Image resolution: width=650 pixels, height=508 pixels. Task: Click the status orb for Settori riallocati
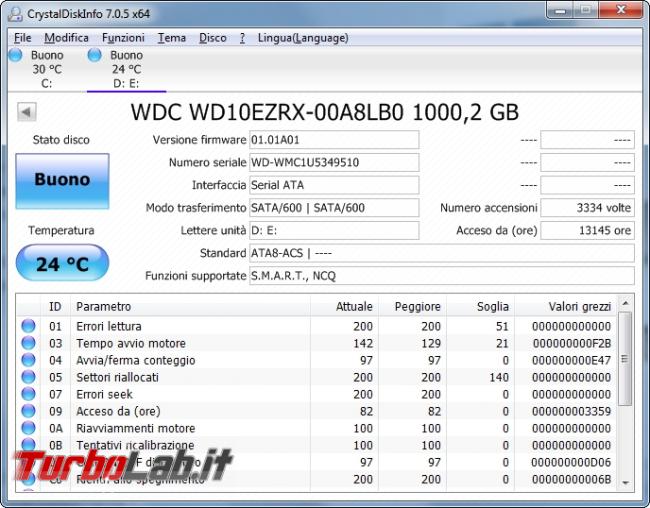(x=28, y=377)
